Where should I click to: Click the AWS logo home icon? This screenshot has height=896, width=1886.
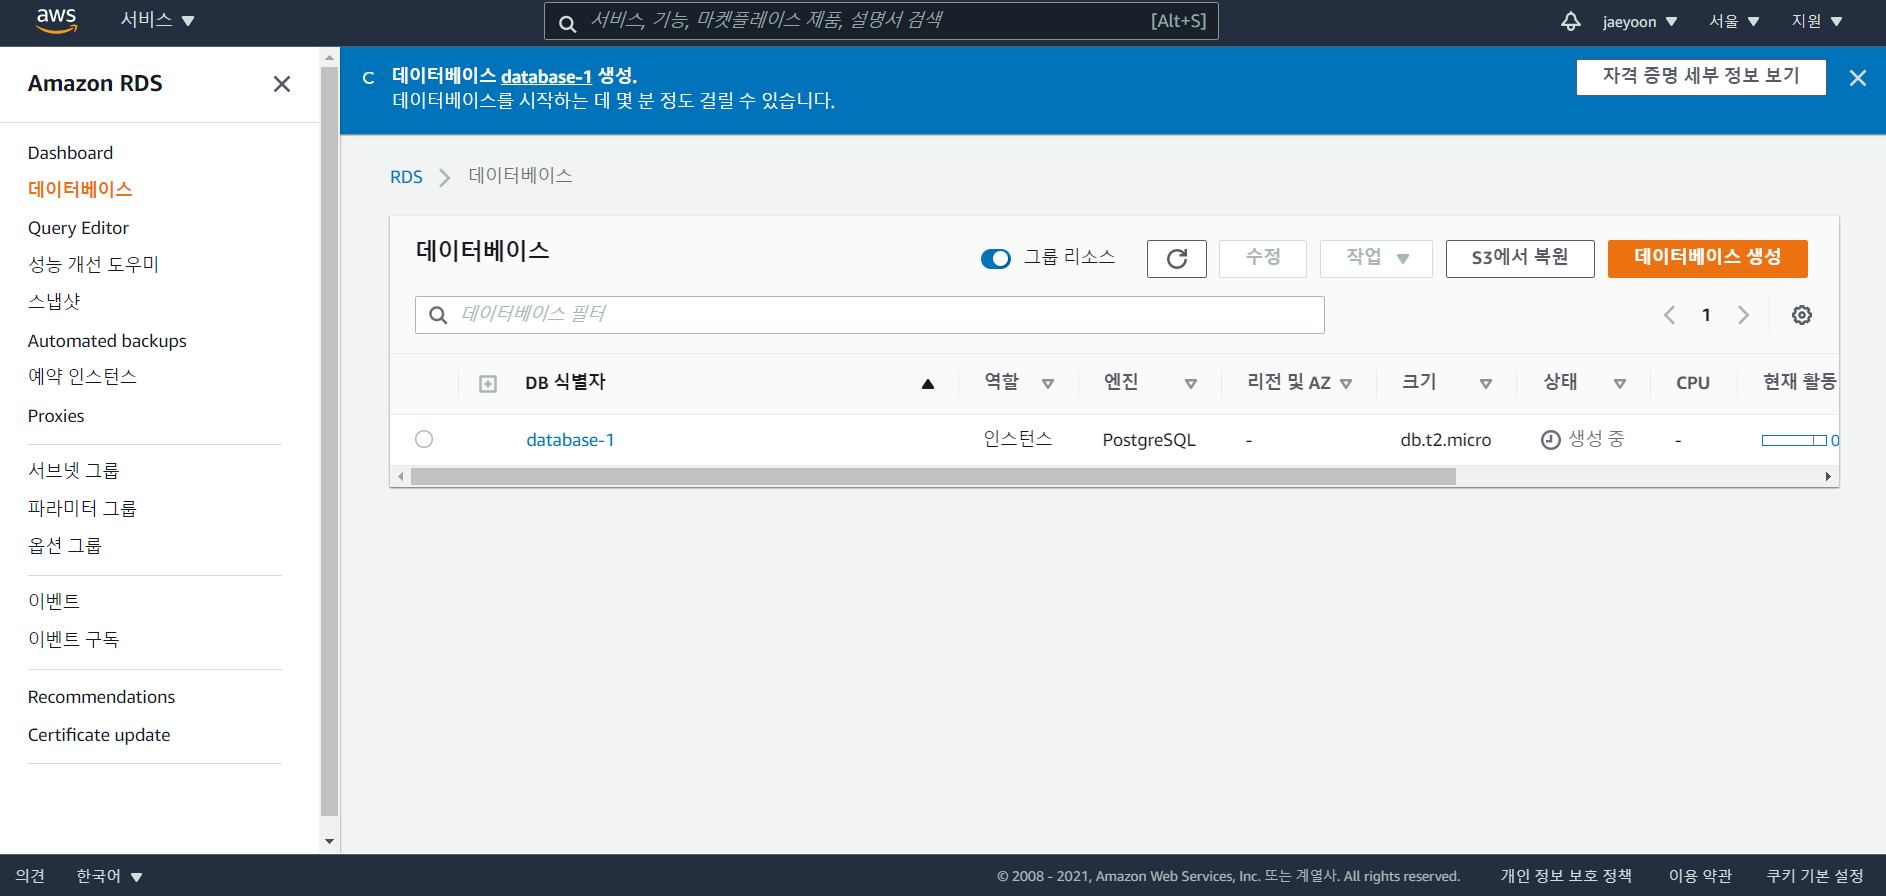56,21
